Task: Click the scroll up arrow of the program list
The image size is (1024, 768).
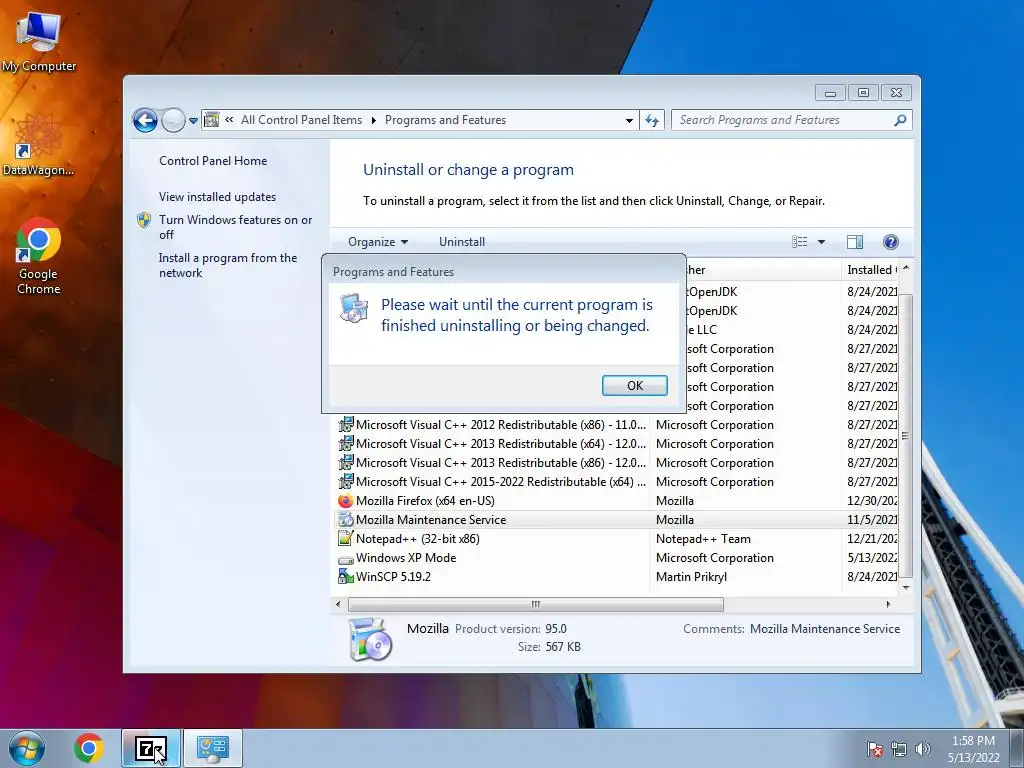Action: [906, 268]
